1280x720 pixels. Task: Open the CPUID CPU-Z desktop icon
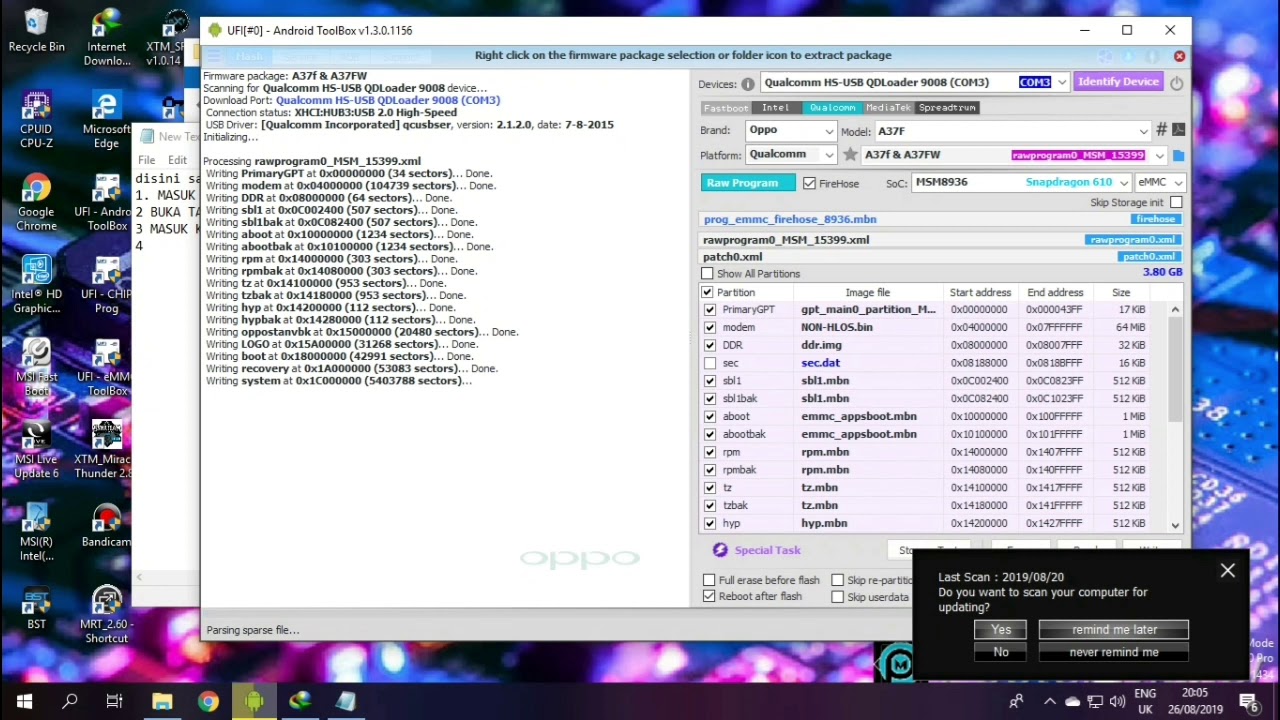point(36,120)
